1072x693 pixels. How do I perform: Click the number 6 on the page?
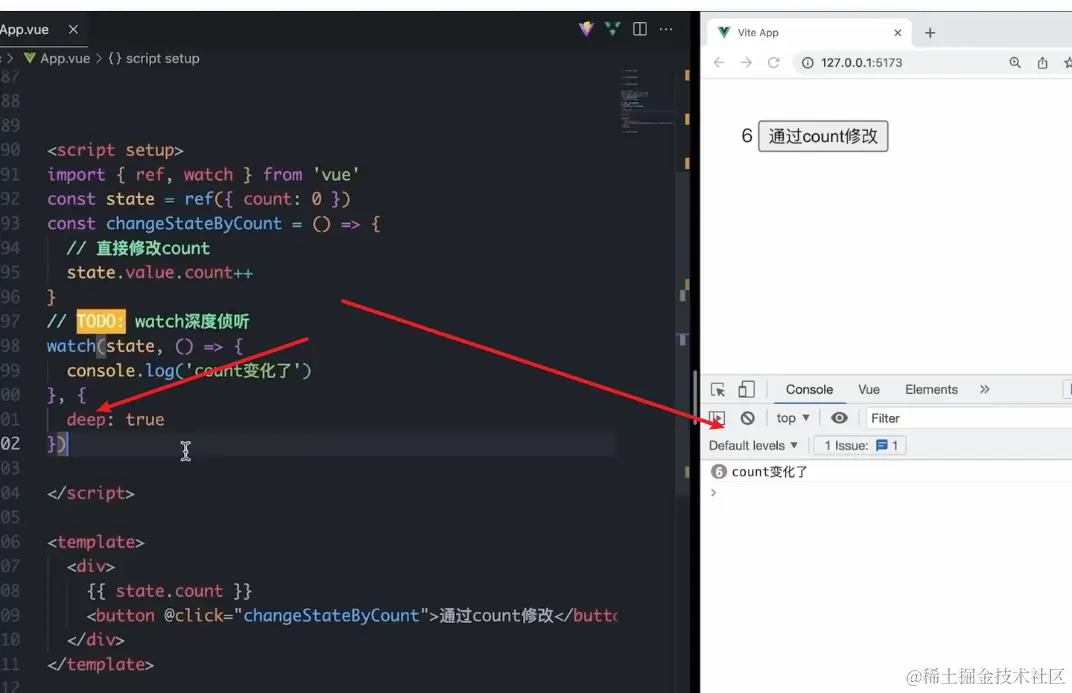pyautogui.click(x=747, y=135)
